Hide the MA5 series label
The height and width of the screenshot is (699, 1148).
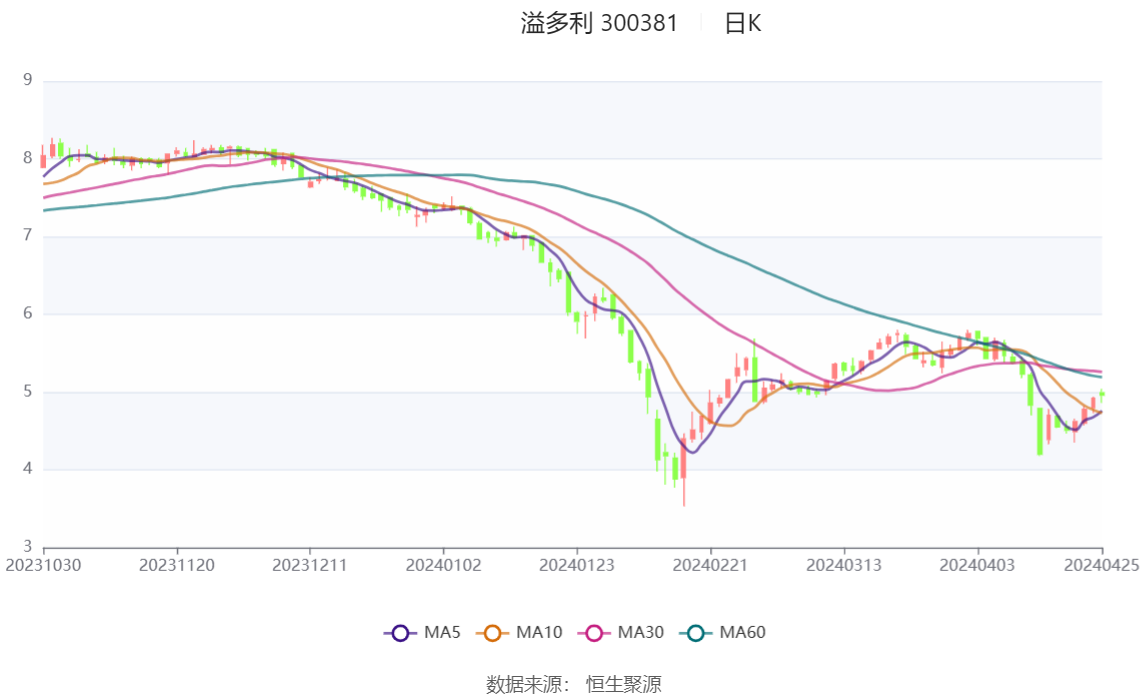point(442,633)
